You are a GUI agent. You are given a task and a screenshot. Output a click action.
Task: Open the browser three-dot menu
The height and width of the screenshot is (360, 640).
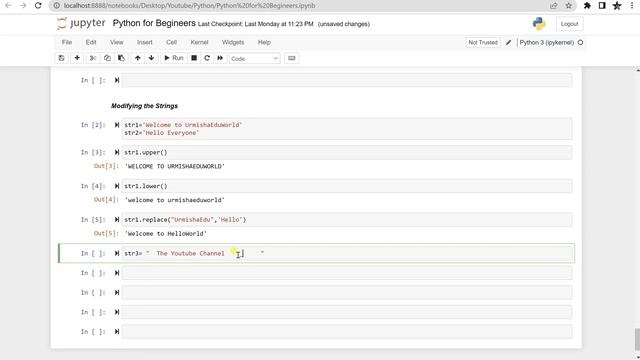pos(632,6)
